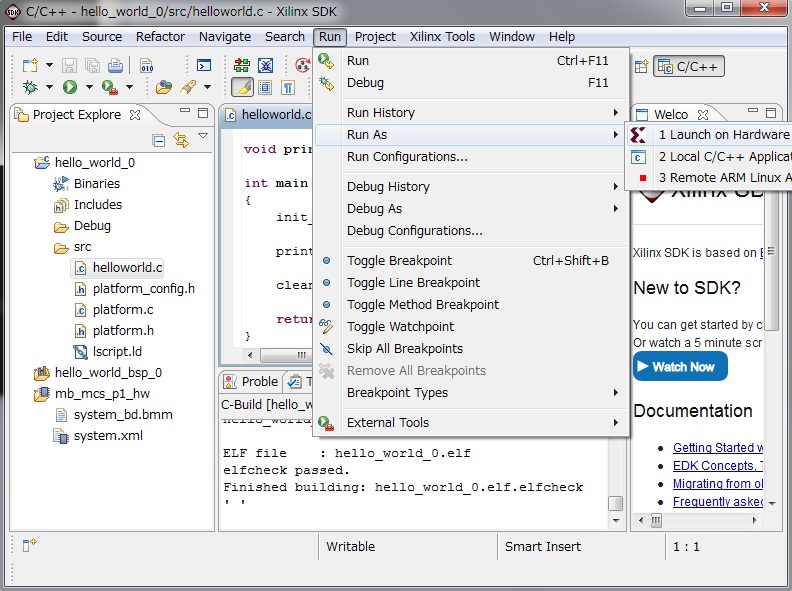792x591 pixels.
Task: Toggle Show Whitespace Characters paragraph button
Action: 288,87
